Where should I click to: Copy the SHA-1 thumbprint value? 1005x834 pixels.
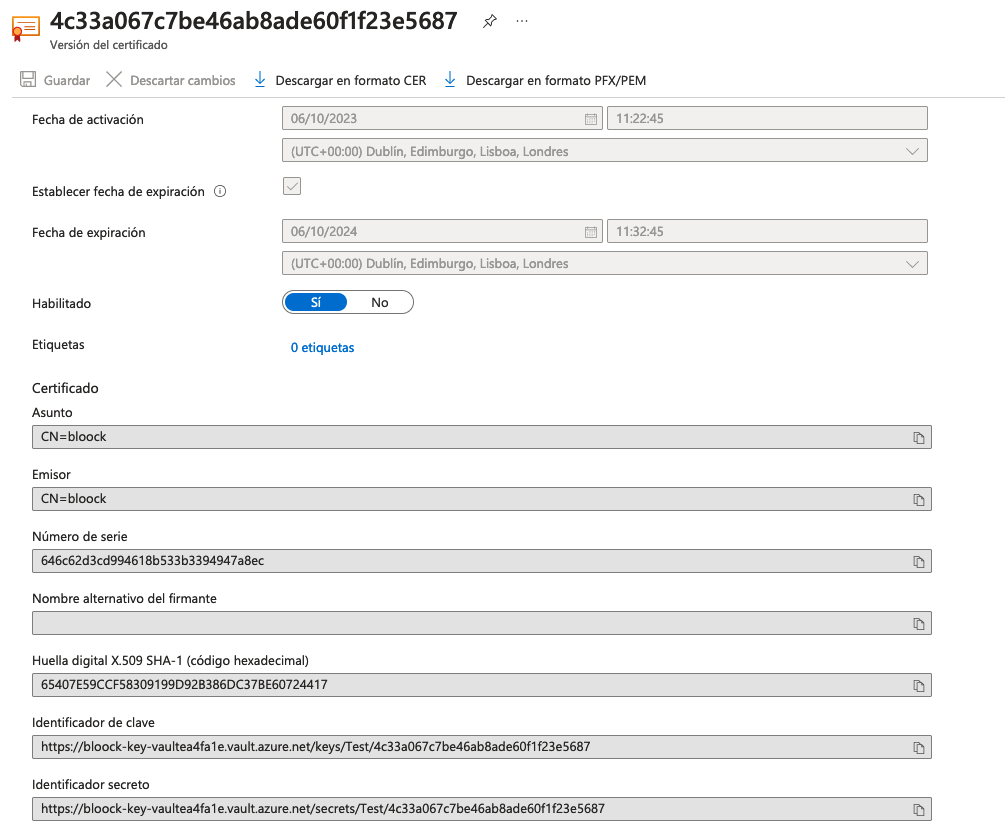click(919, 685)
